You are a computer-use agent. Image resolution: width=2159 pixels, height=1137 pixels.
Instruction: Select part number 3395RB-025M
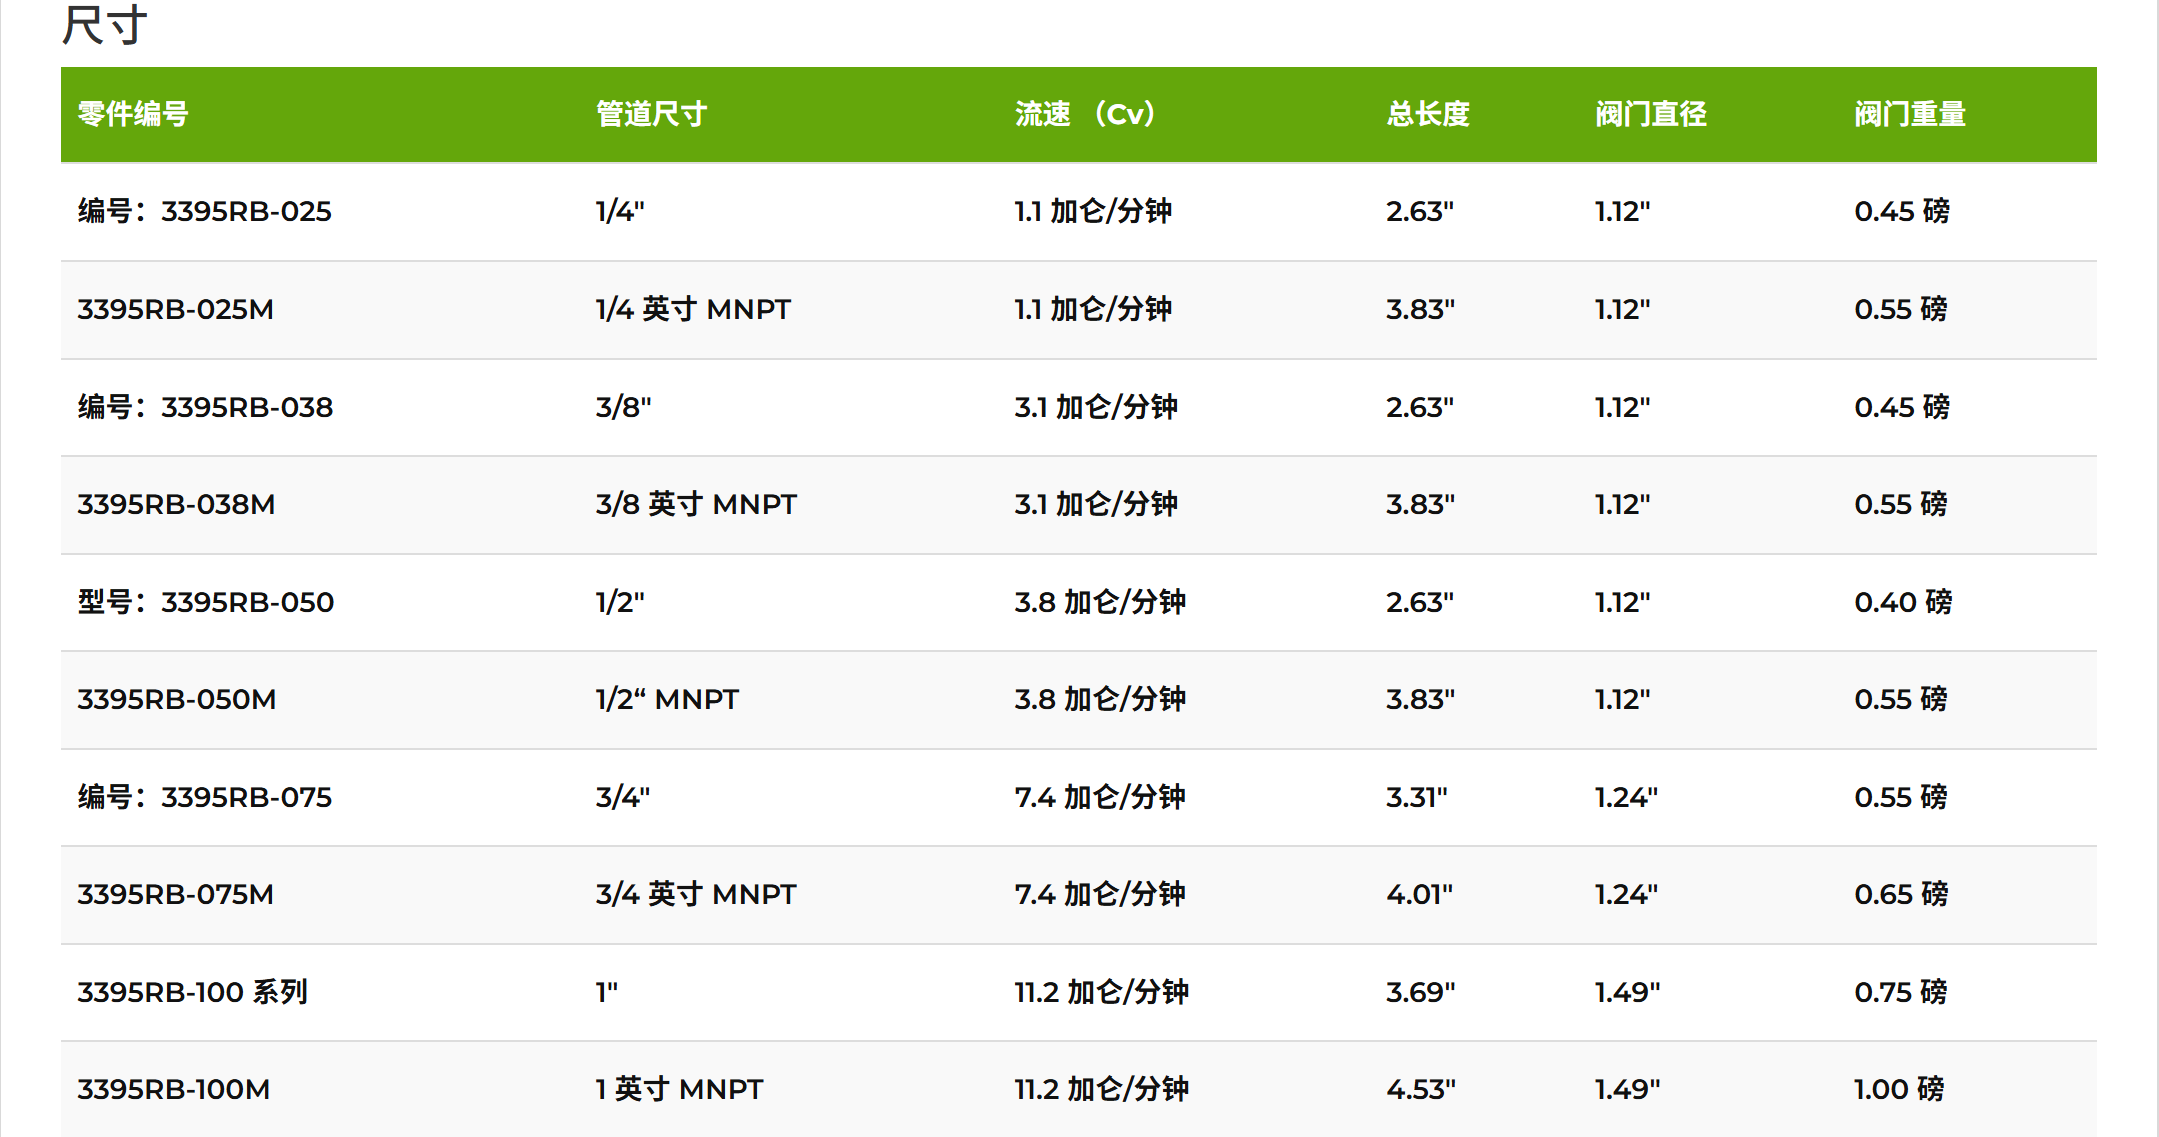click(175, 309)
